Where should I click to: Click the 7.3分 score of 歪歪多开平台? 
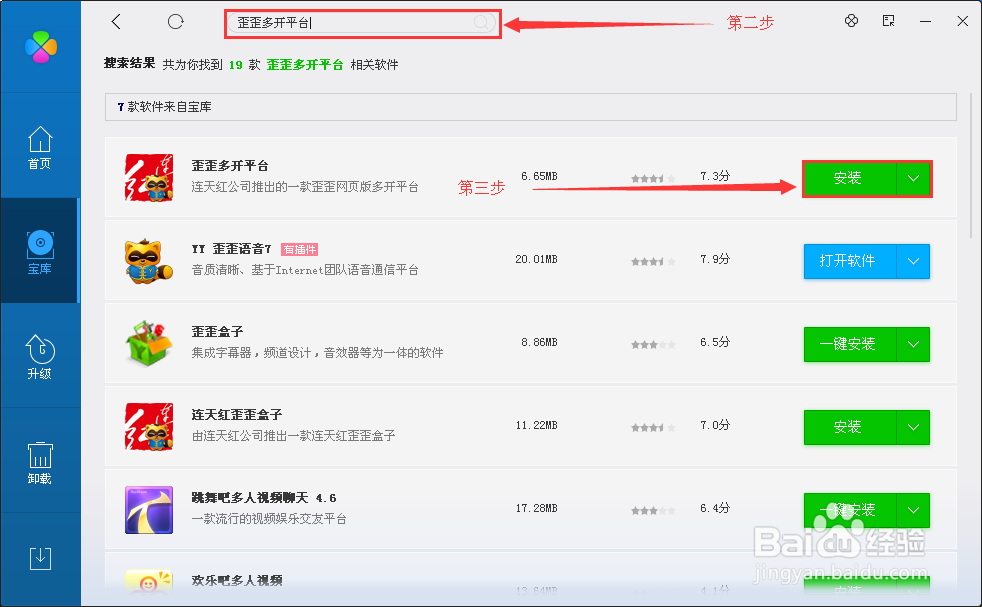(715, 176)
